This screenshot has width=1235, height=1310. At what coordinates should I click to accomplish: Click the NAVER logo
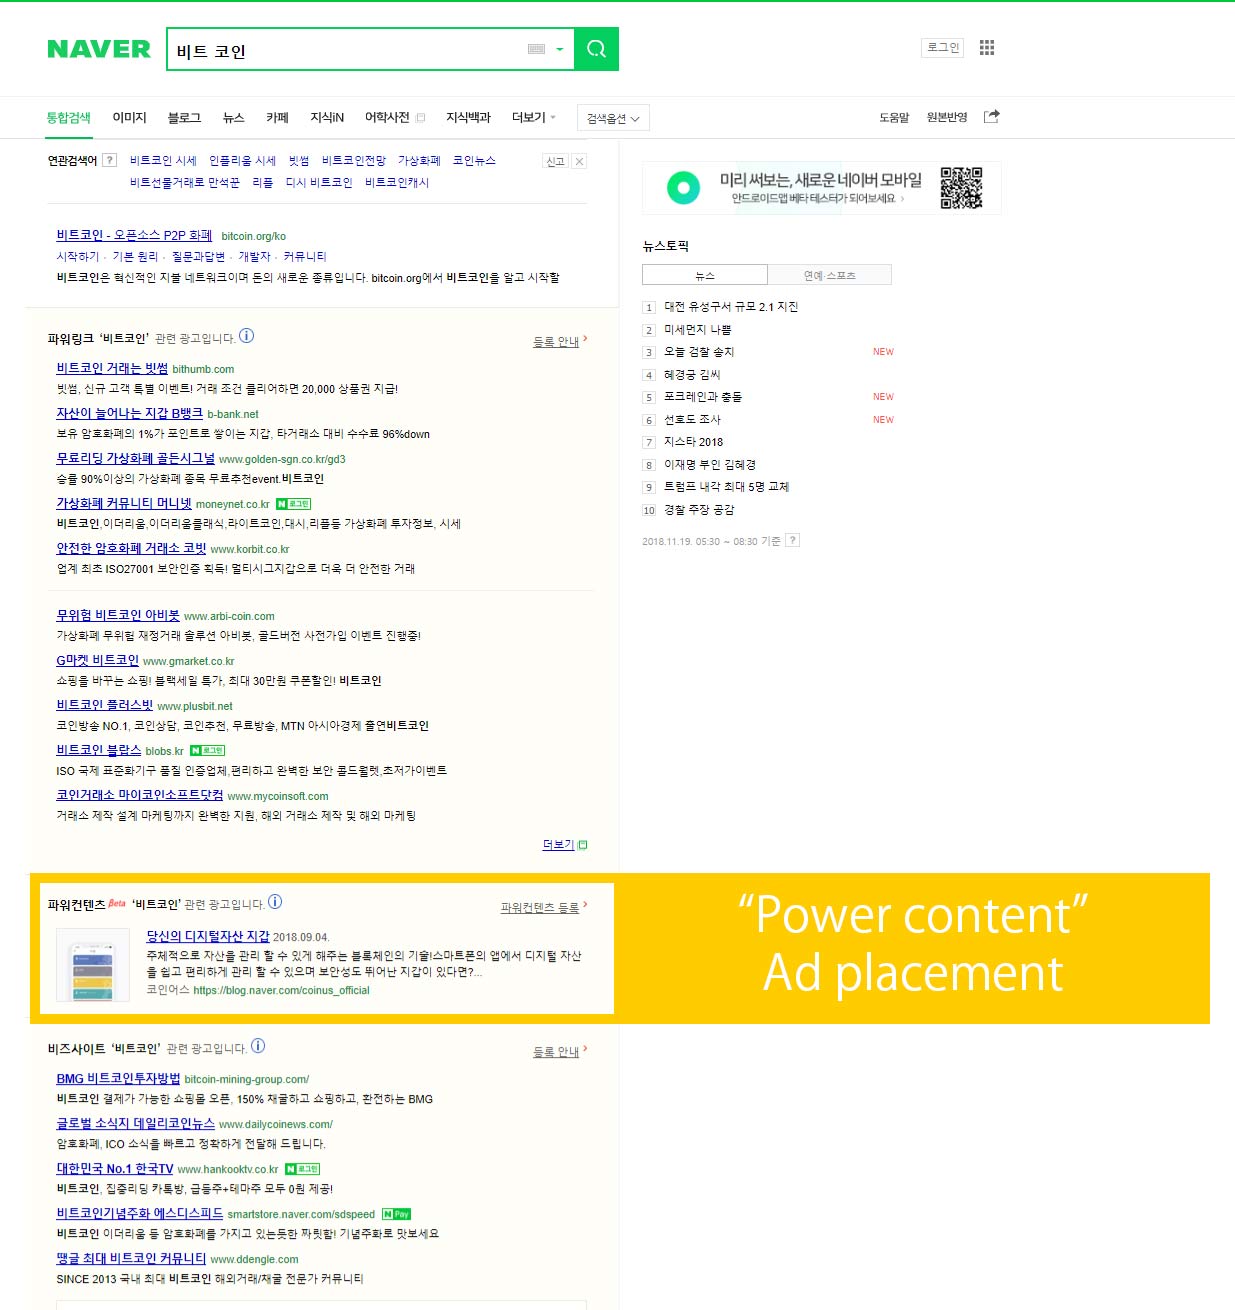(99, 49)
